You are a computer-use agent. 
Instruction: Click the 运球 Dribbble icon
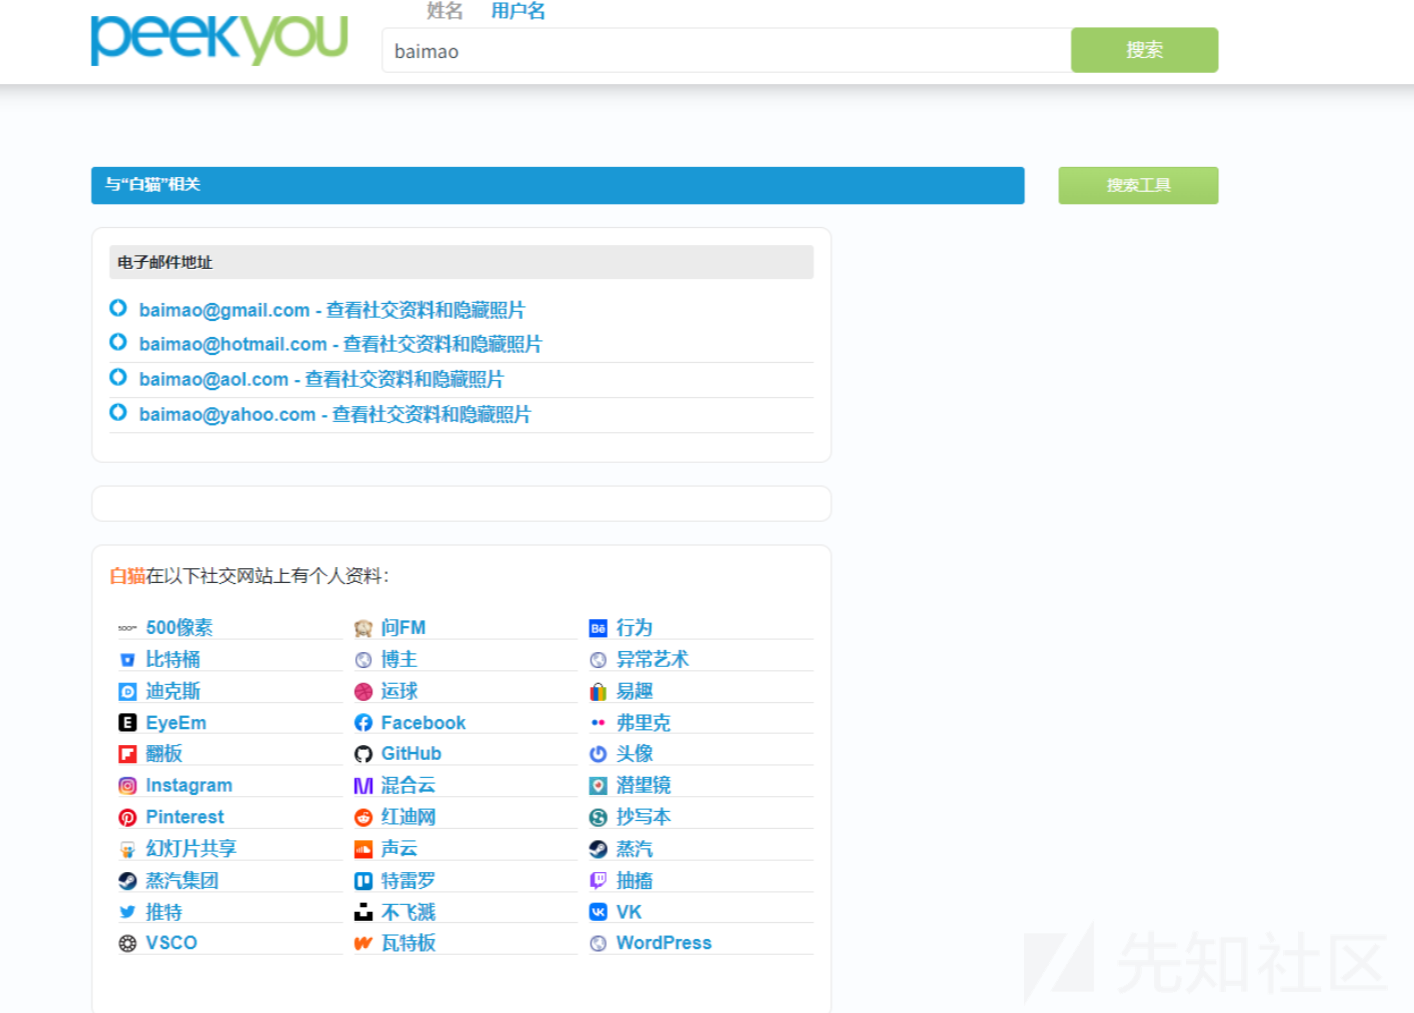(363, 691)
